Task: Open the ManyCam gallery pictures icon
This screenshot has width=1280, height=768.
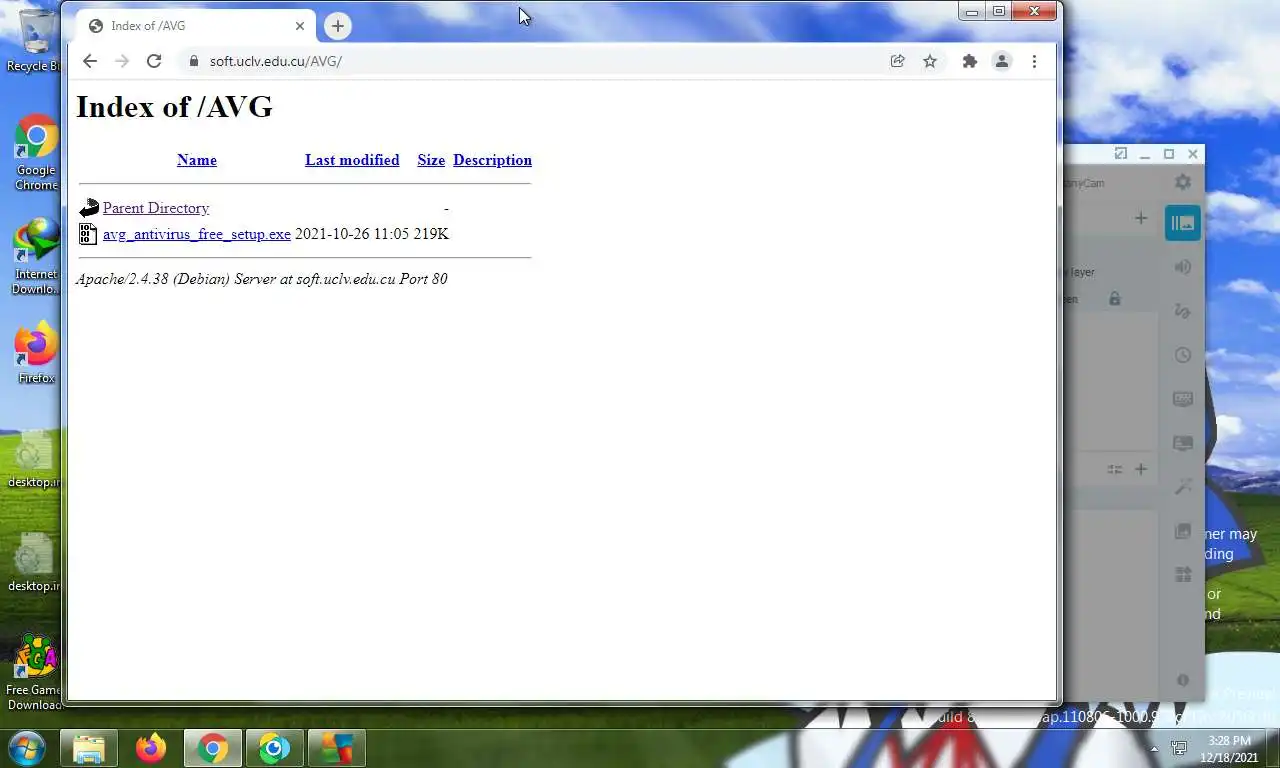Action: 1183,531
